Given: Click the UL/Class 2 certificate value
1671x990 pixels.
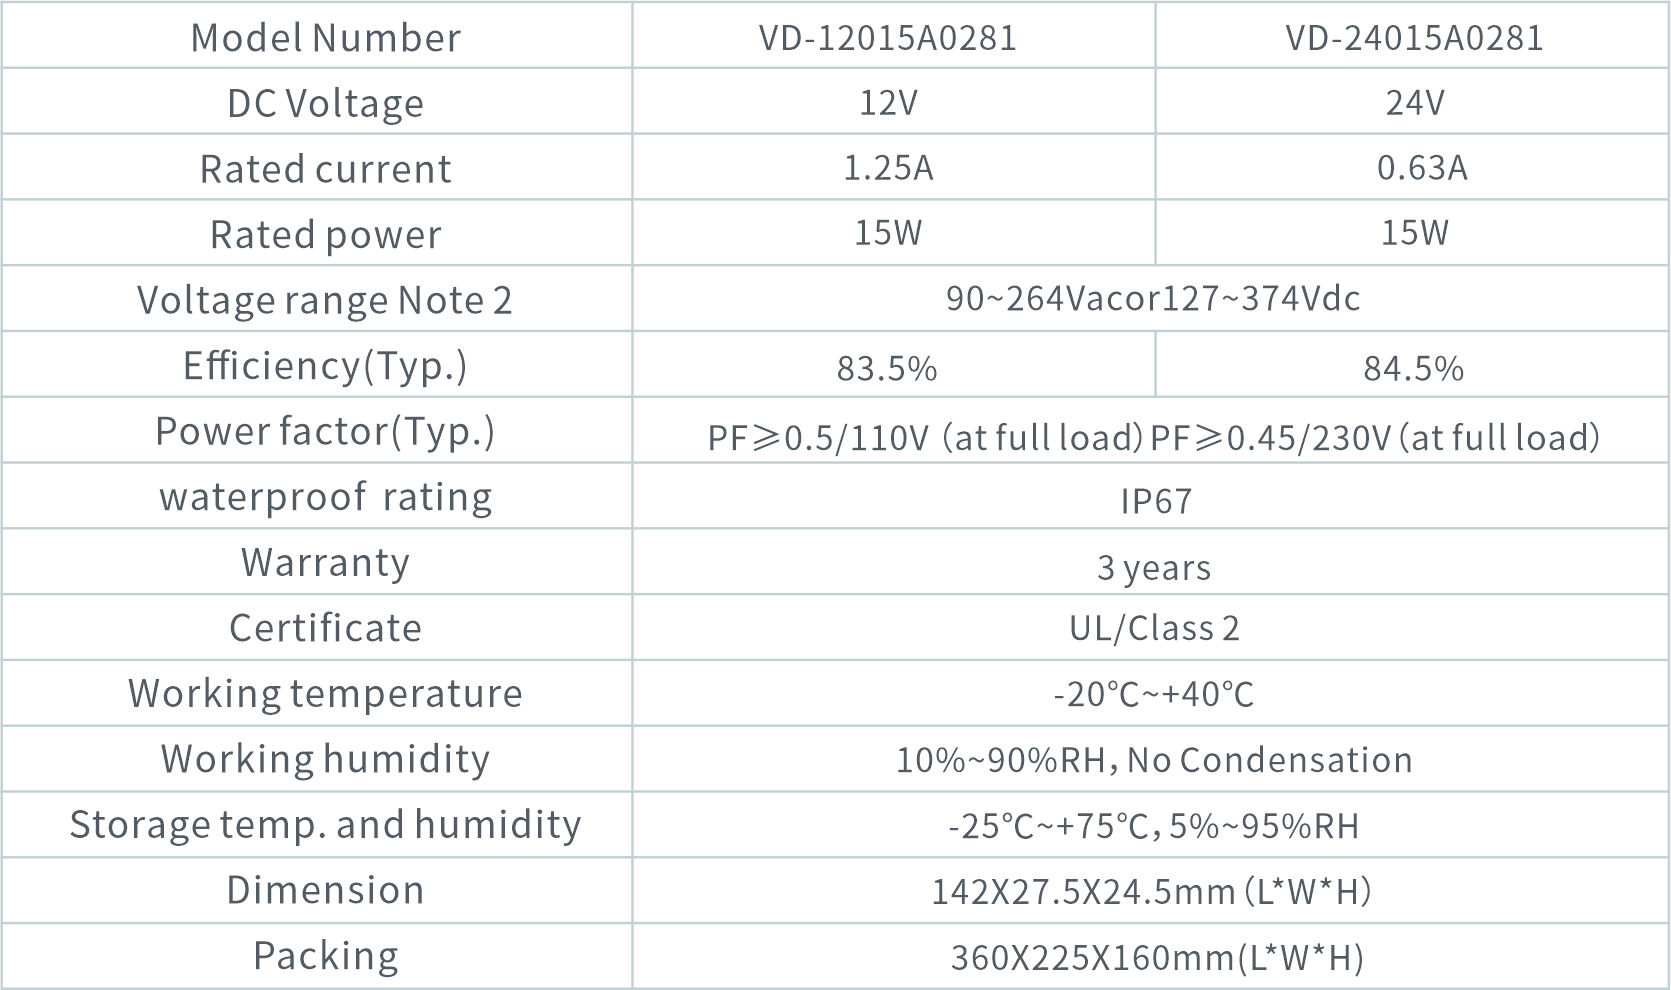Looking at the screenshot, I should coord(1153,628).
